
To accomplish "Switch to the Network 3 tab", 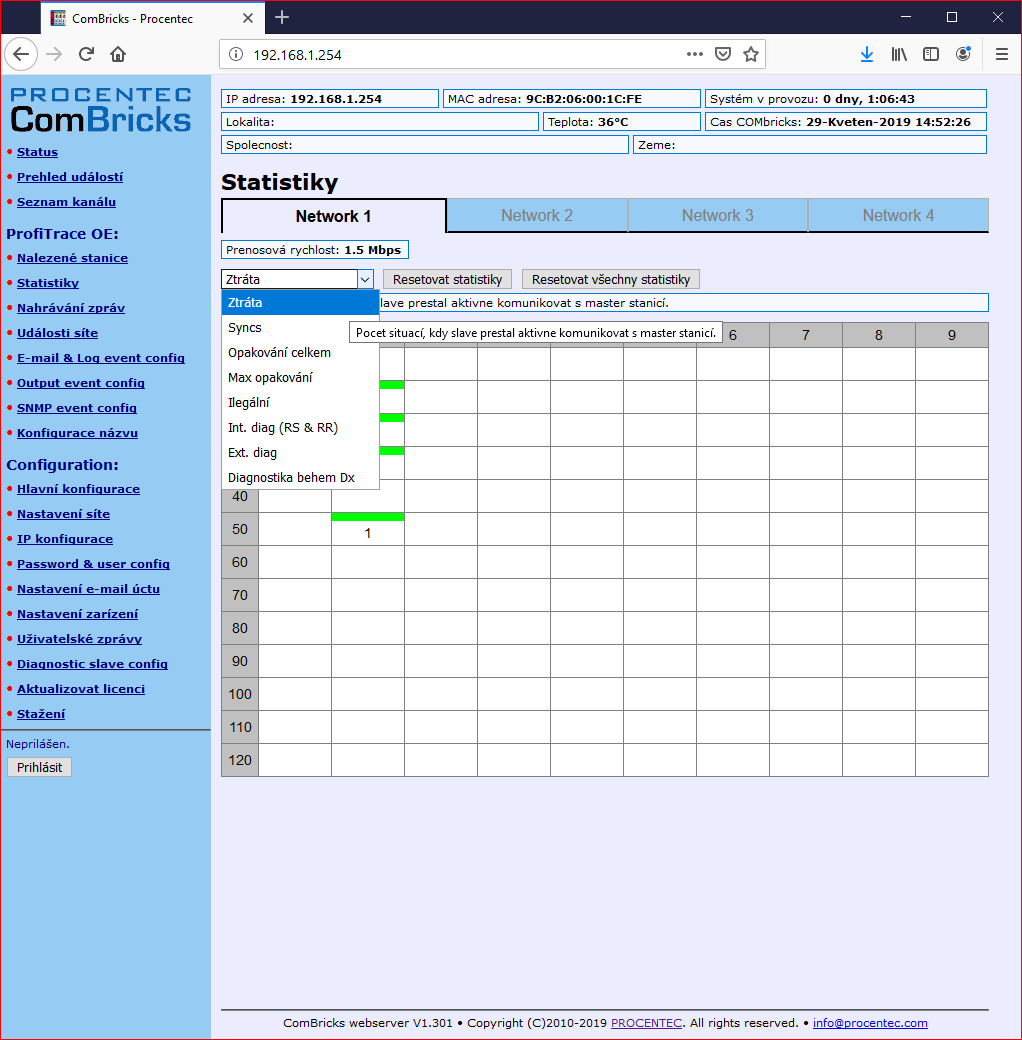I will (x=718, y=216).
